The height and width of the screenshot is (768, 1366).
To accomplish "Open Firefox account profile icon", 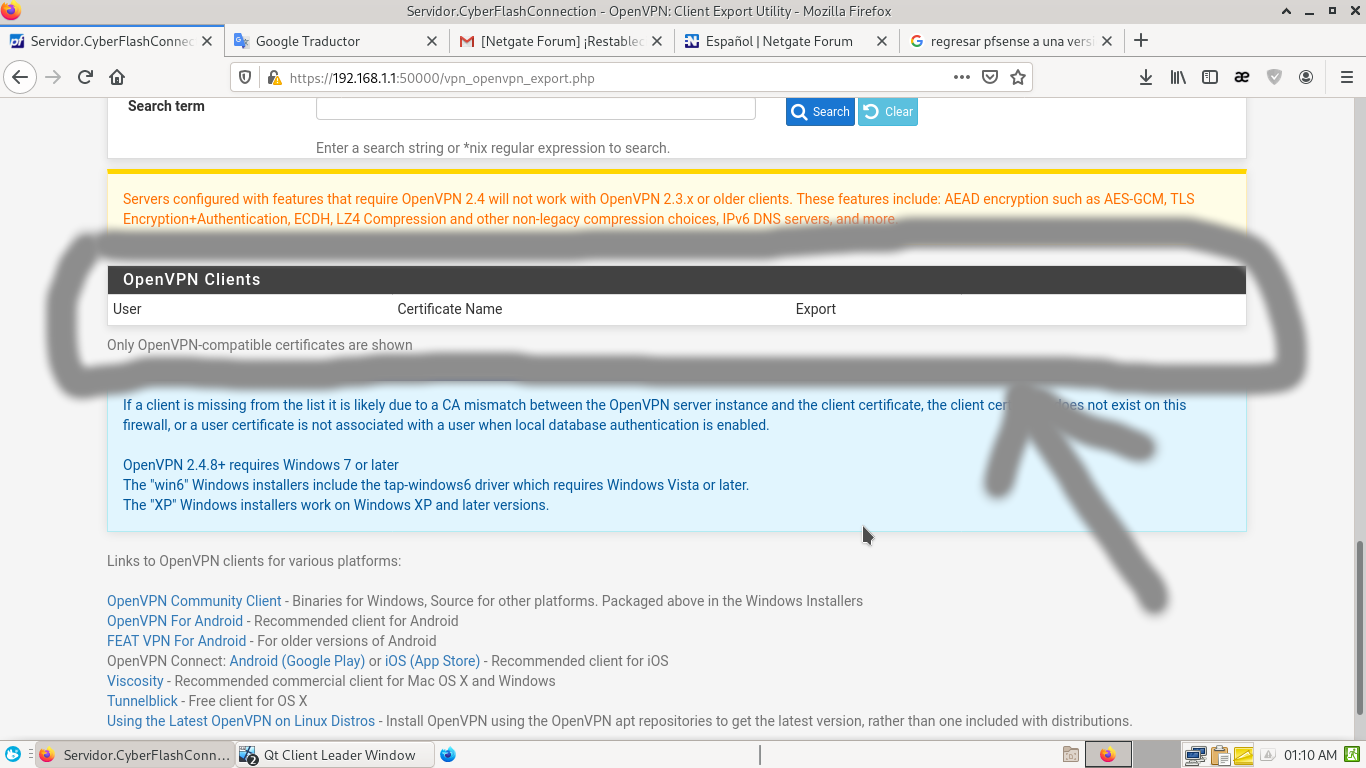I will (1306, 77).
